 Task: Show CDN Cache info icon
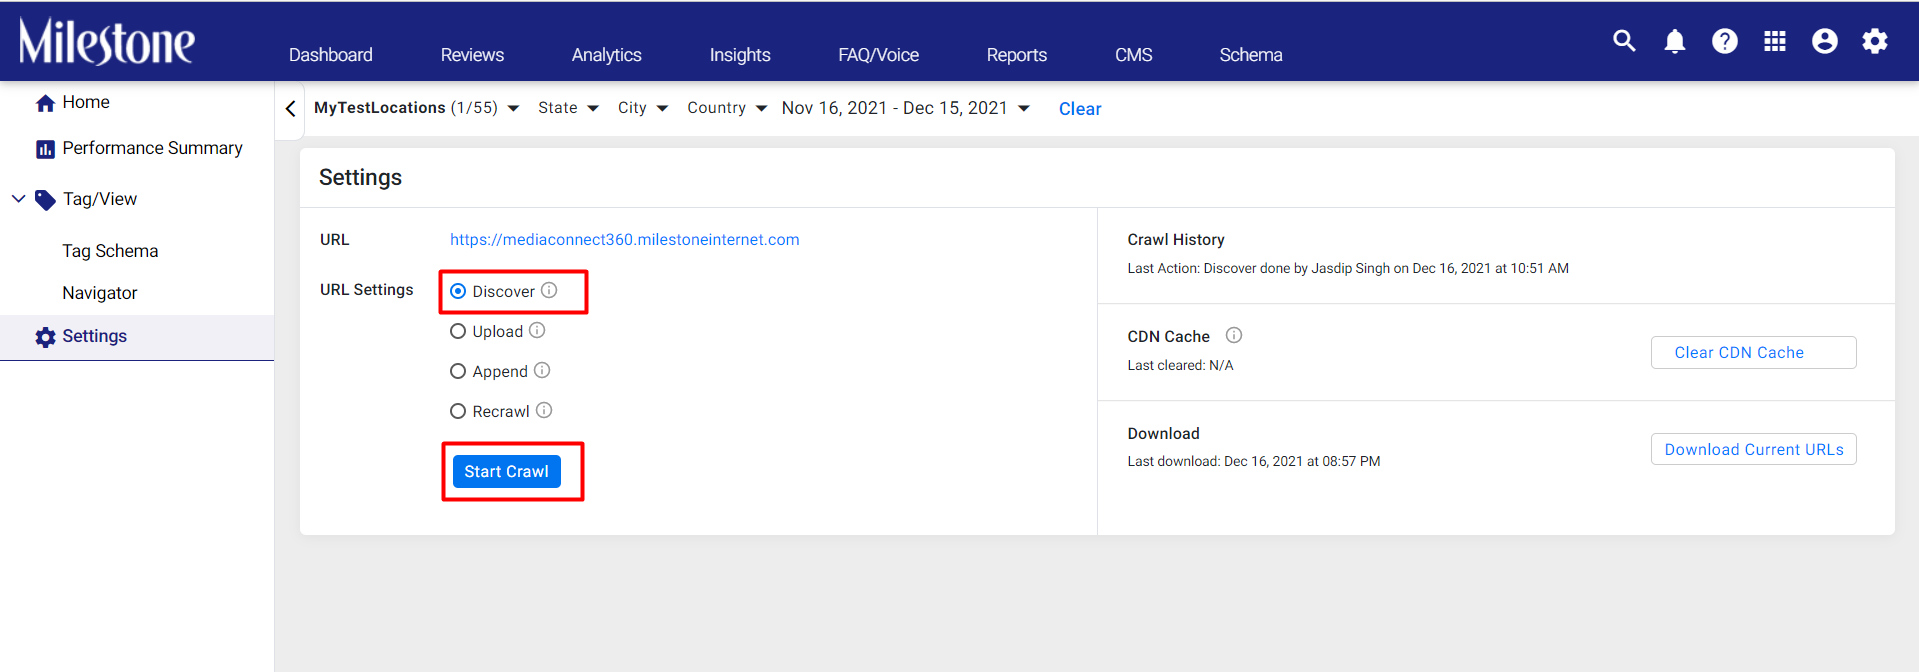click(x=1234, y=335)
